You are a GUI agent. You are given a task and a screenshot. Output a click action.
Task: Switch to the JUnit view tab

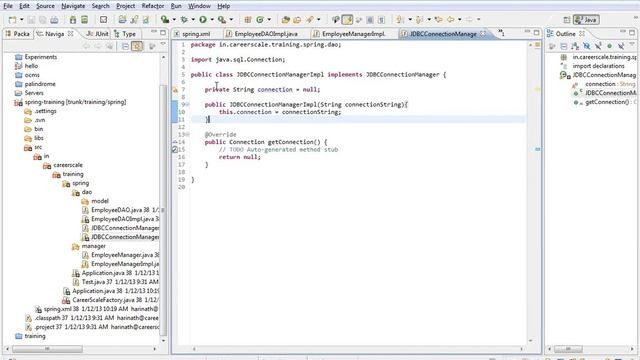tap(98, 34)
